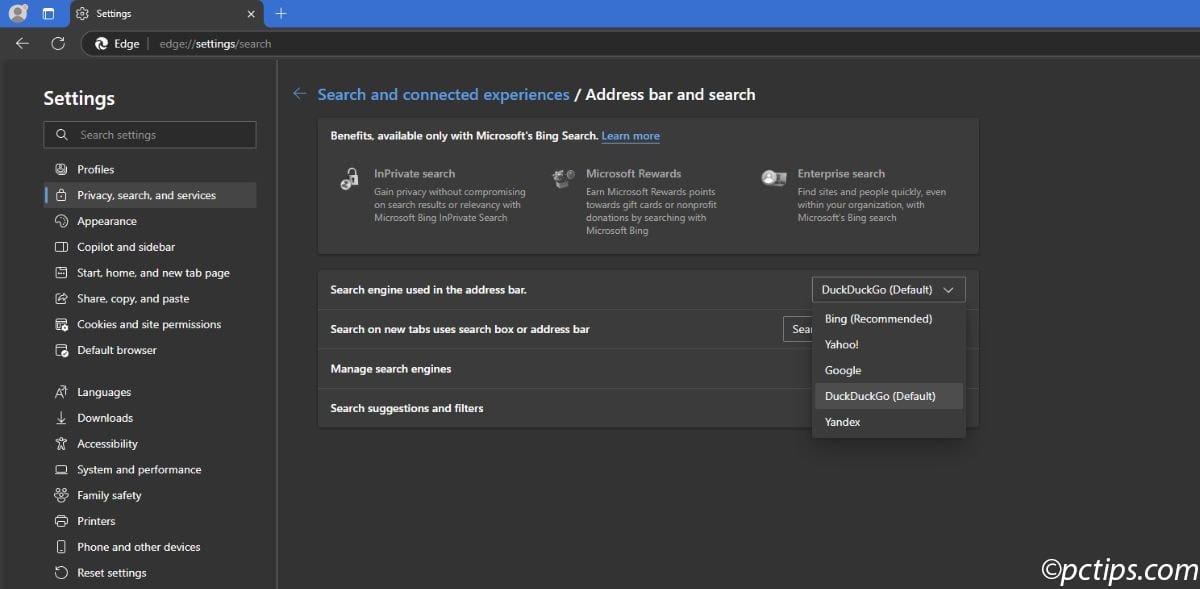Click the Default browser icon
The width and height of the screenshot is (1200, 589).
[61, 350]
